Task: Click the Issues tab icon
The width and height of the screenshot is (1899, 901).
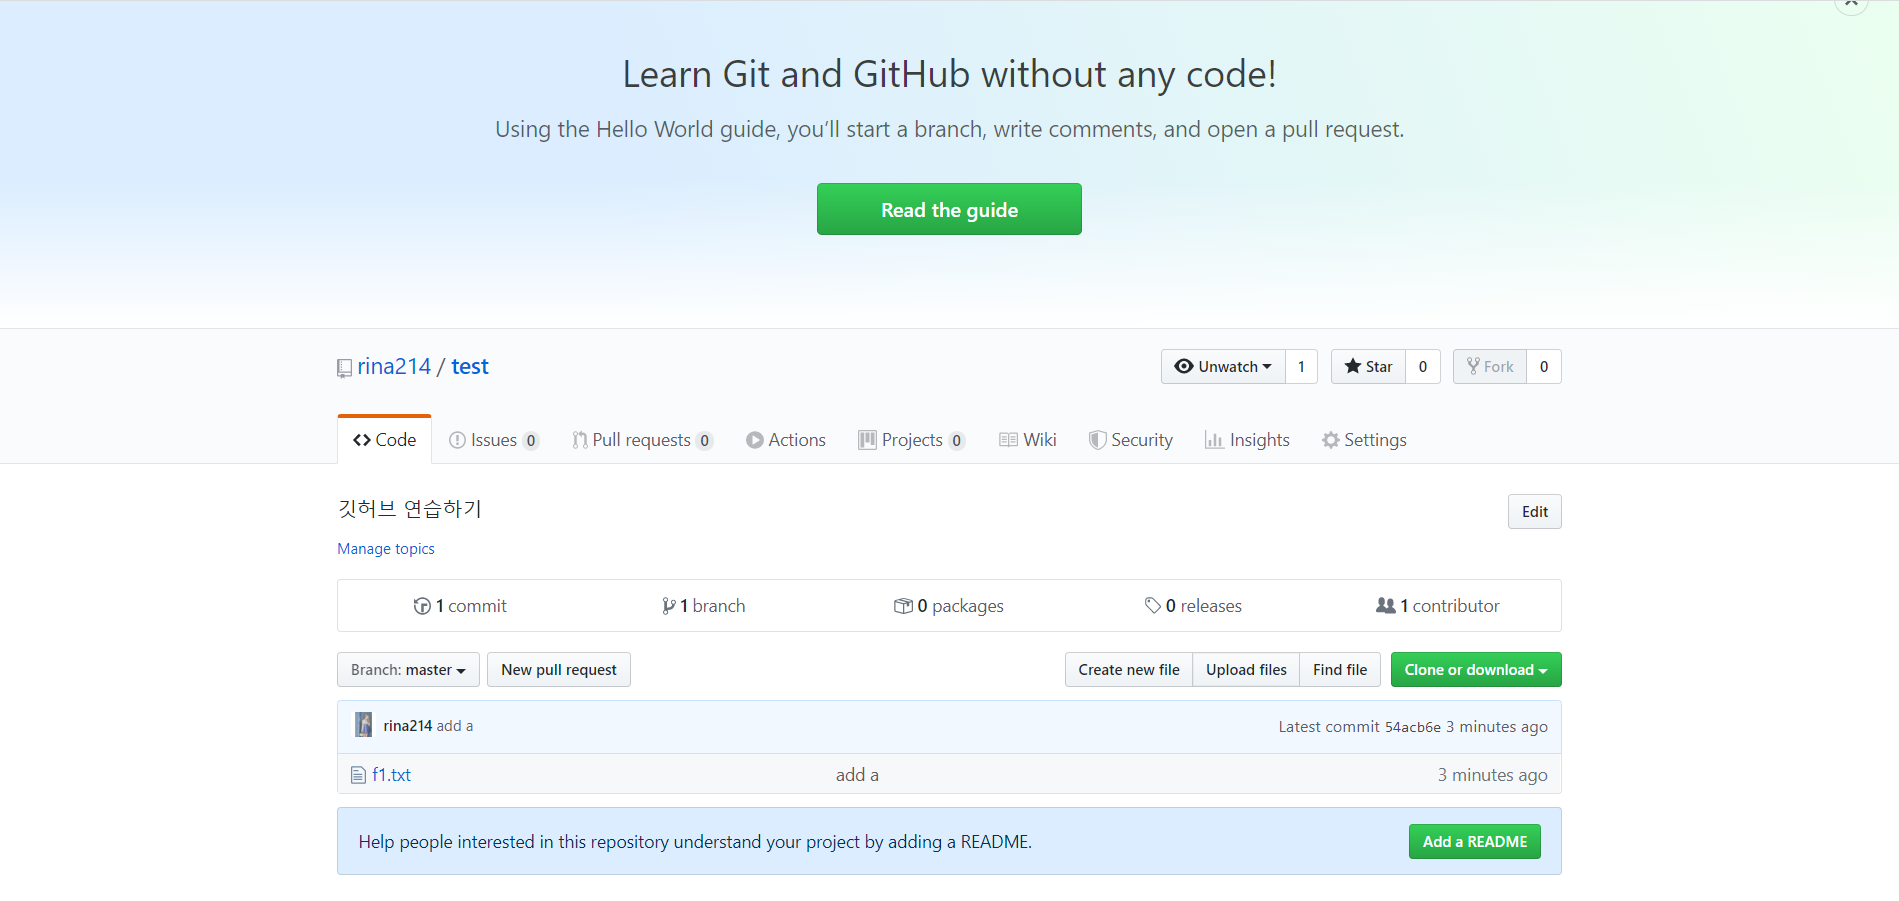Action: tap(457, 440)
